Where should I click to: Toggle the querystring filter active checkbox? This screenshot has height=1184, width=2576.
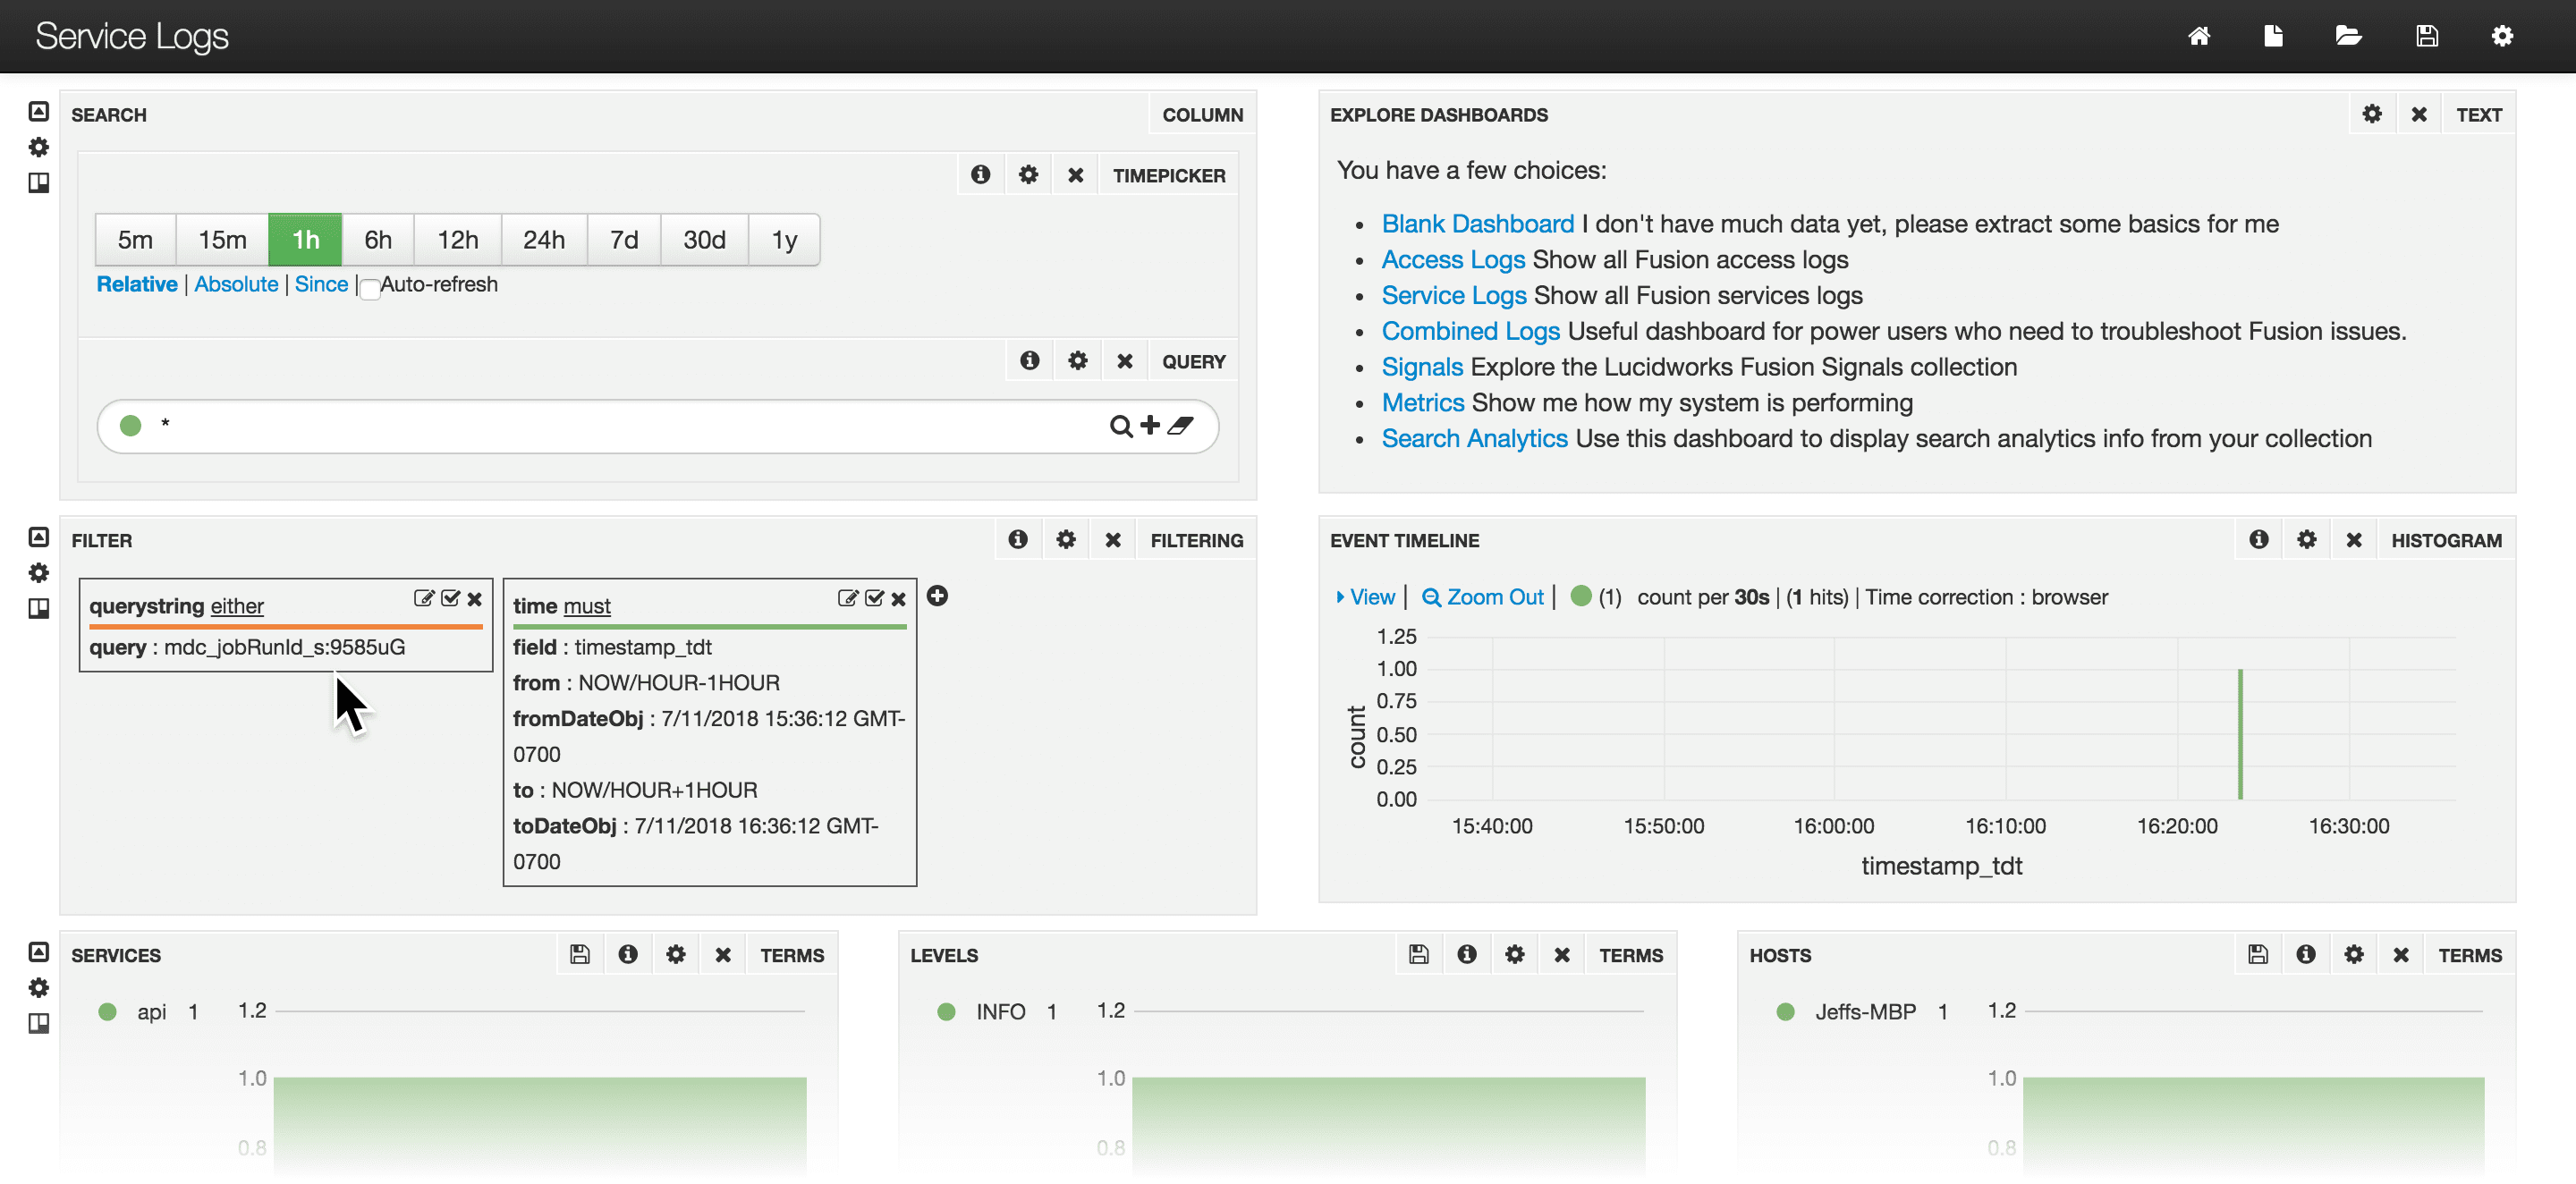(451, 598)
